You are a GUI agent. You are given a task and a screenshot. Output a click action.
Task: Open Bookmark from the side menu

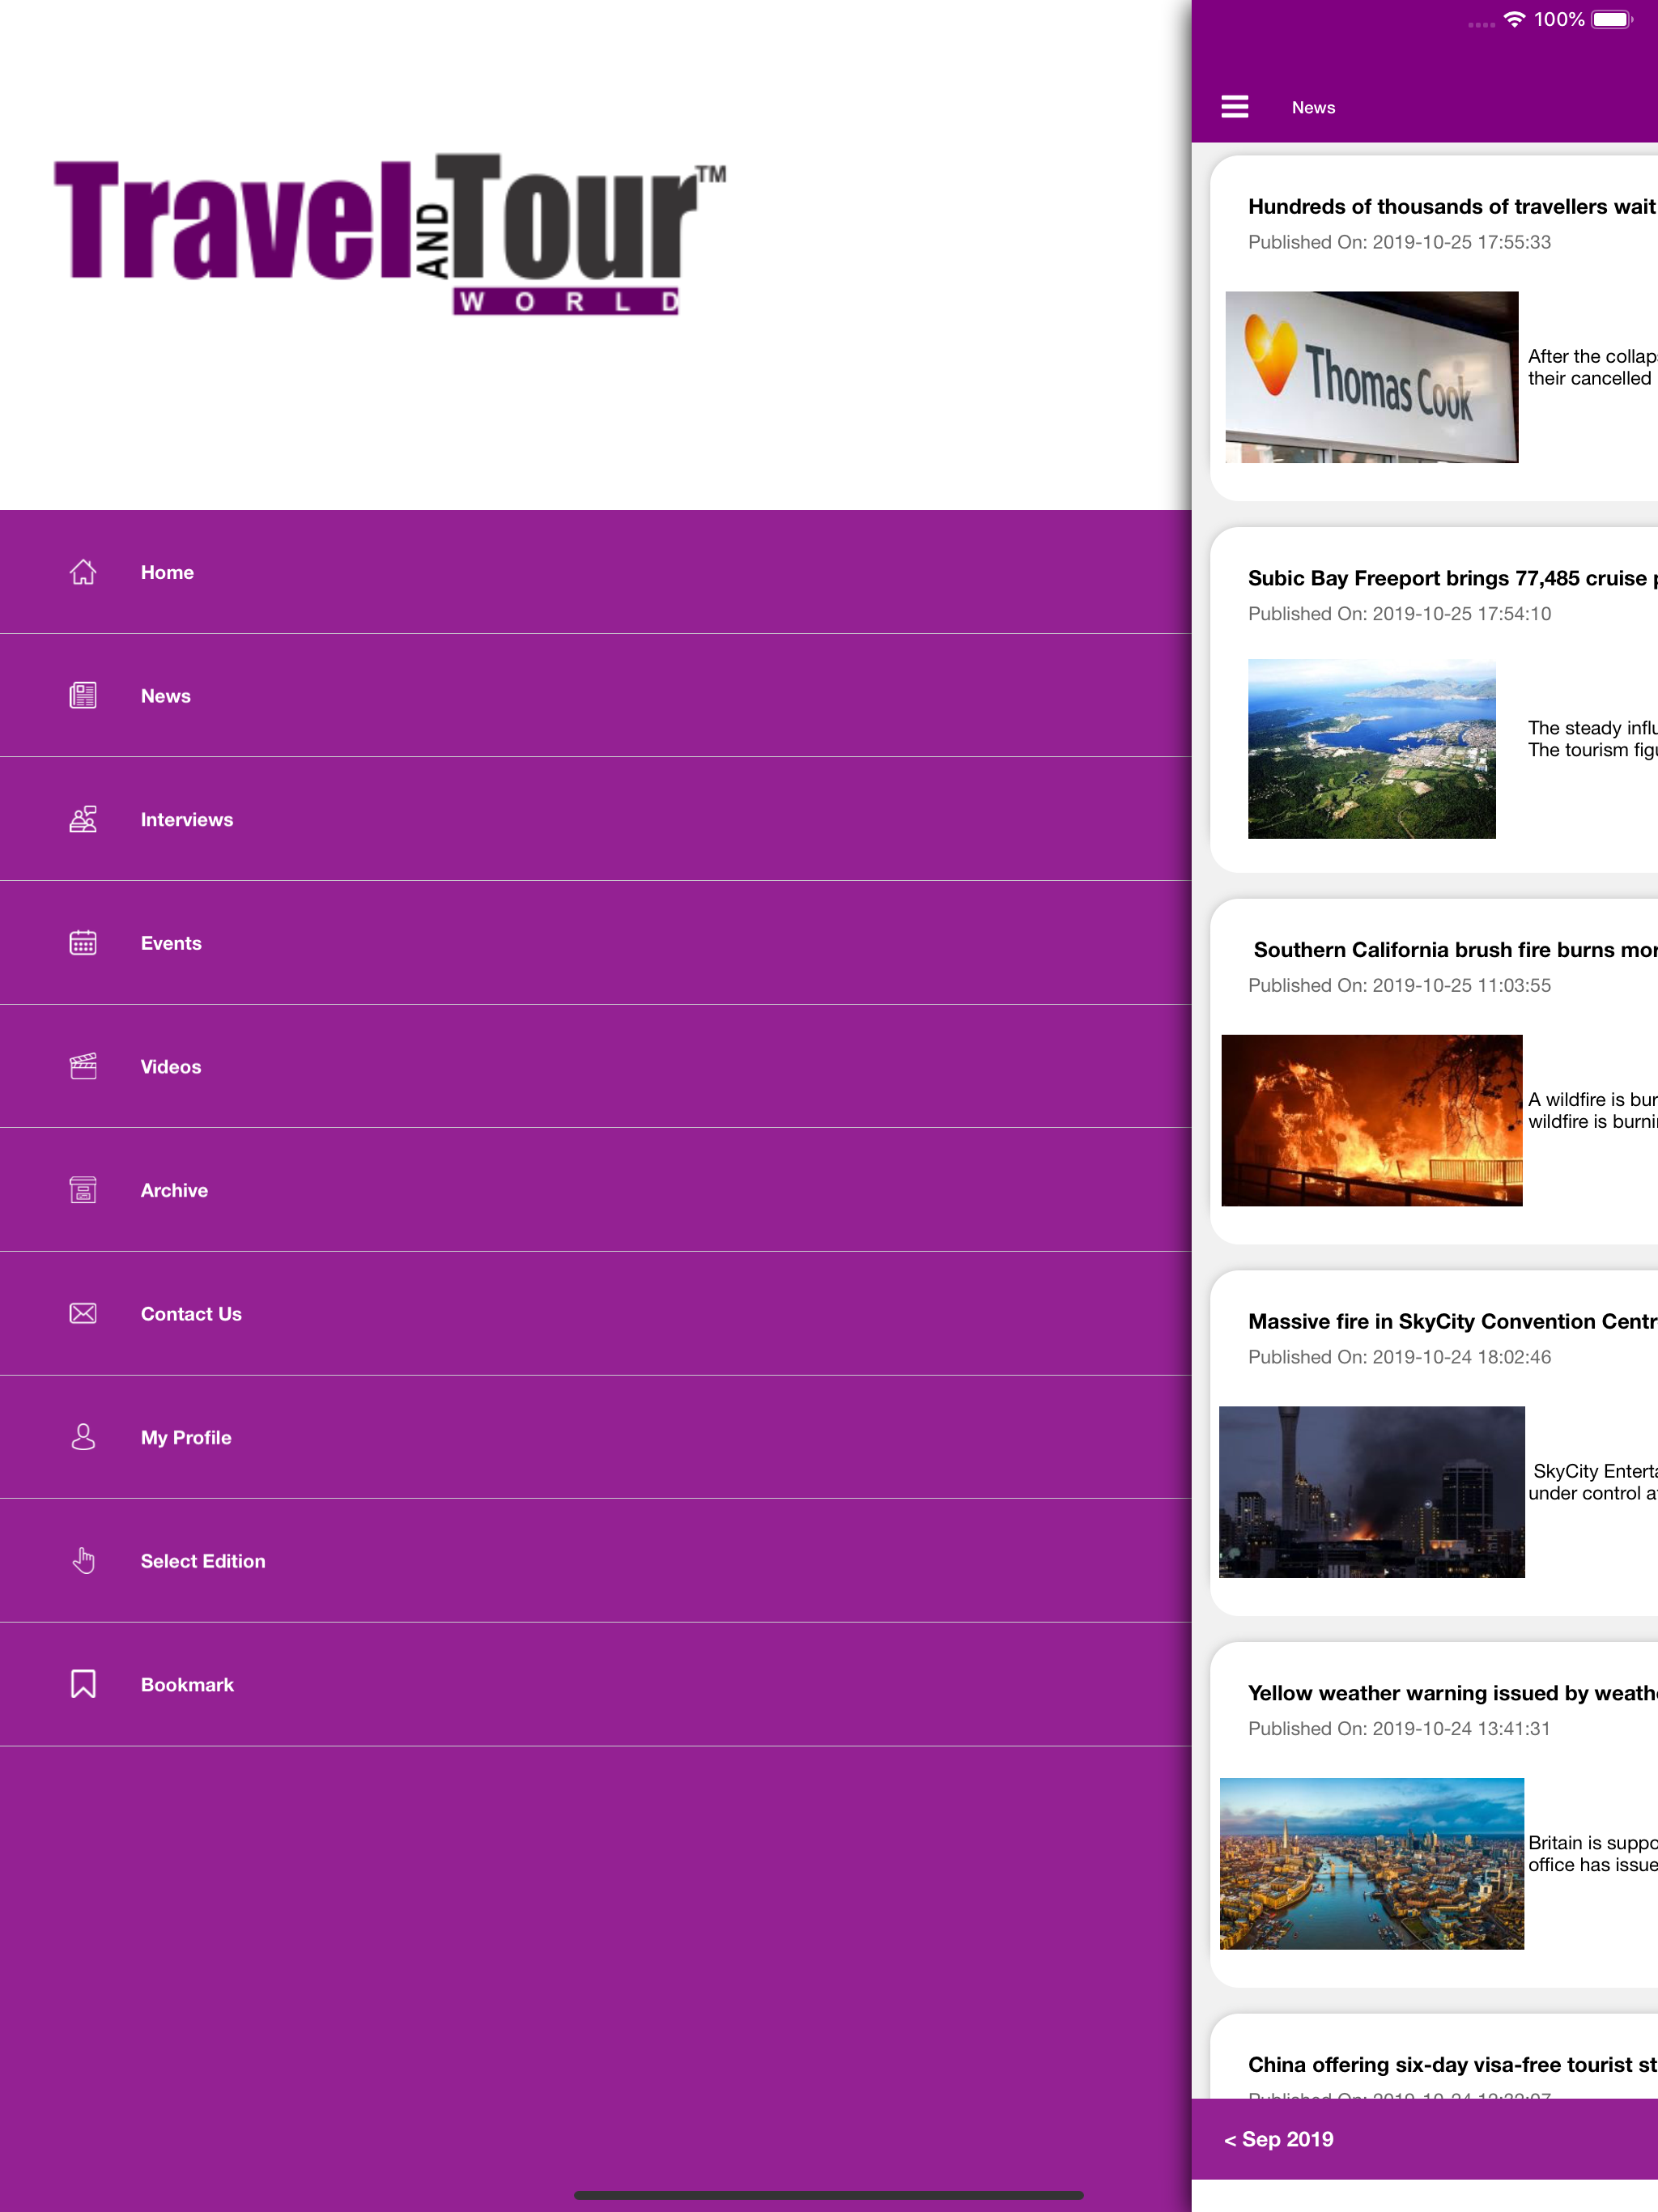click(596, 1684)
